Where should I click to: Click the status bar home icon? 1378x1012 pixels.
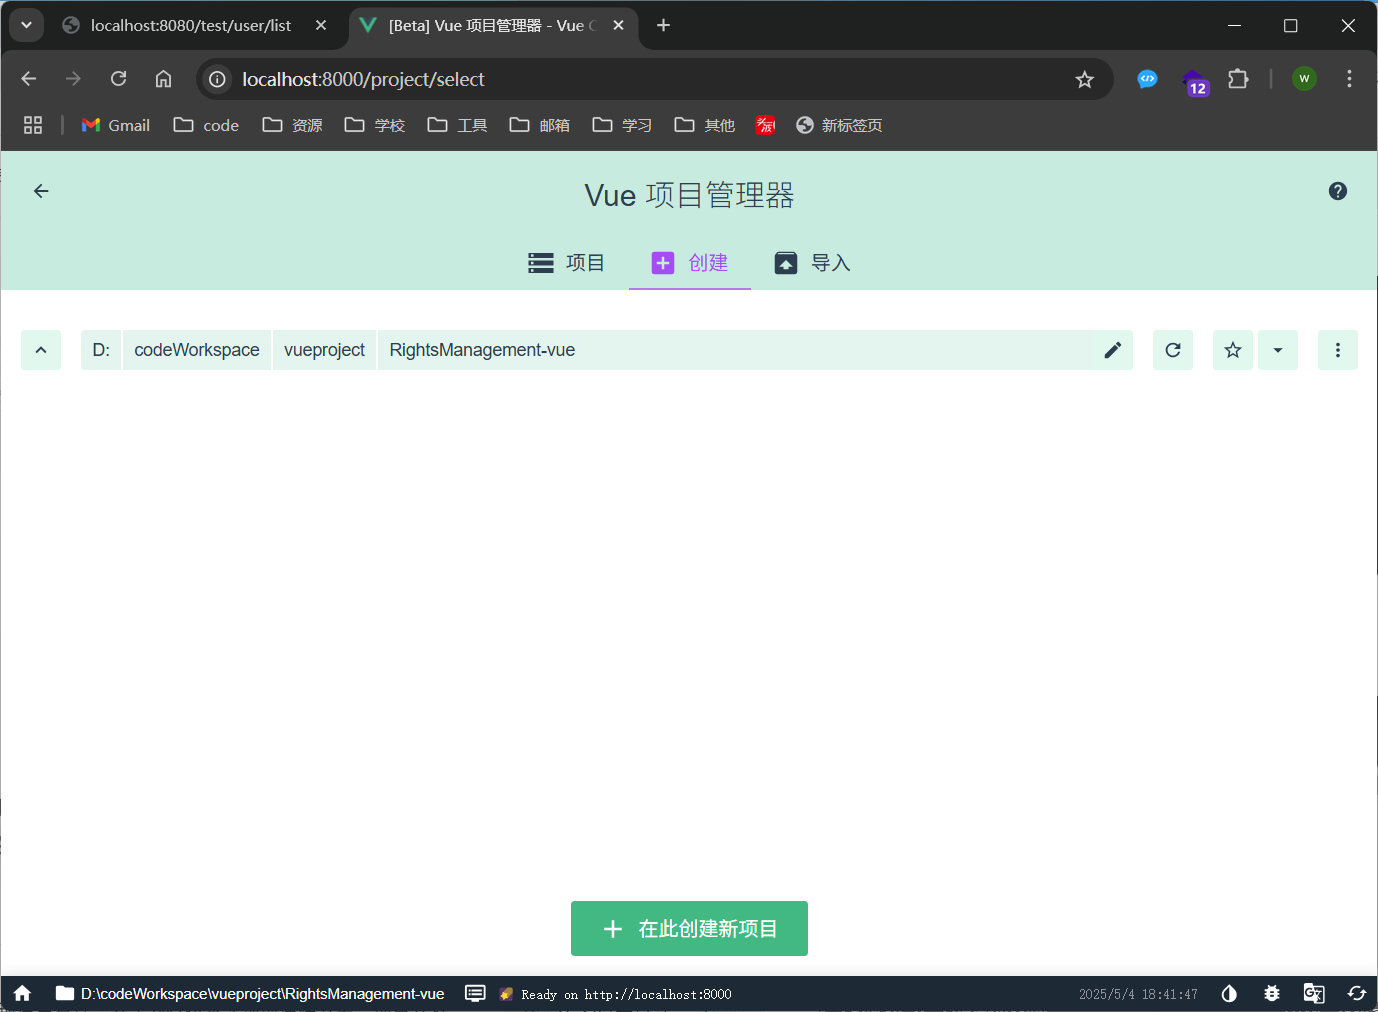tap(23, 993)
